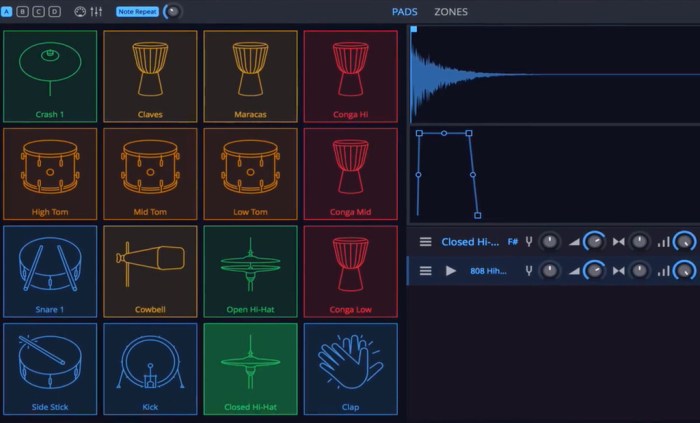700x423 pixels.
Task: Switch to pad bank B
Action: [x=23, y=12]
